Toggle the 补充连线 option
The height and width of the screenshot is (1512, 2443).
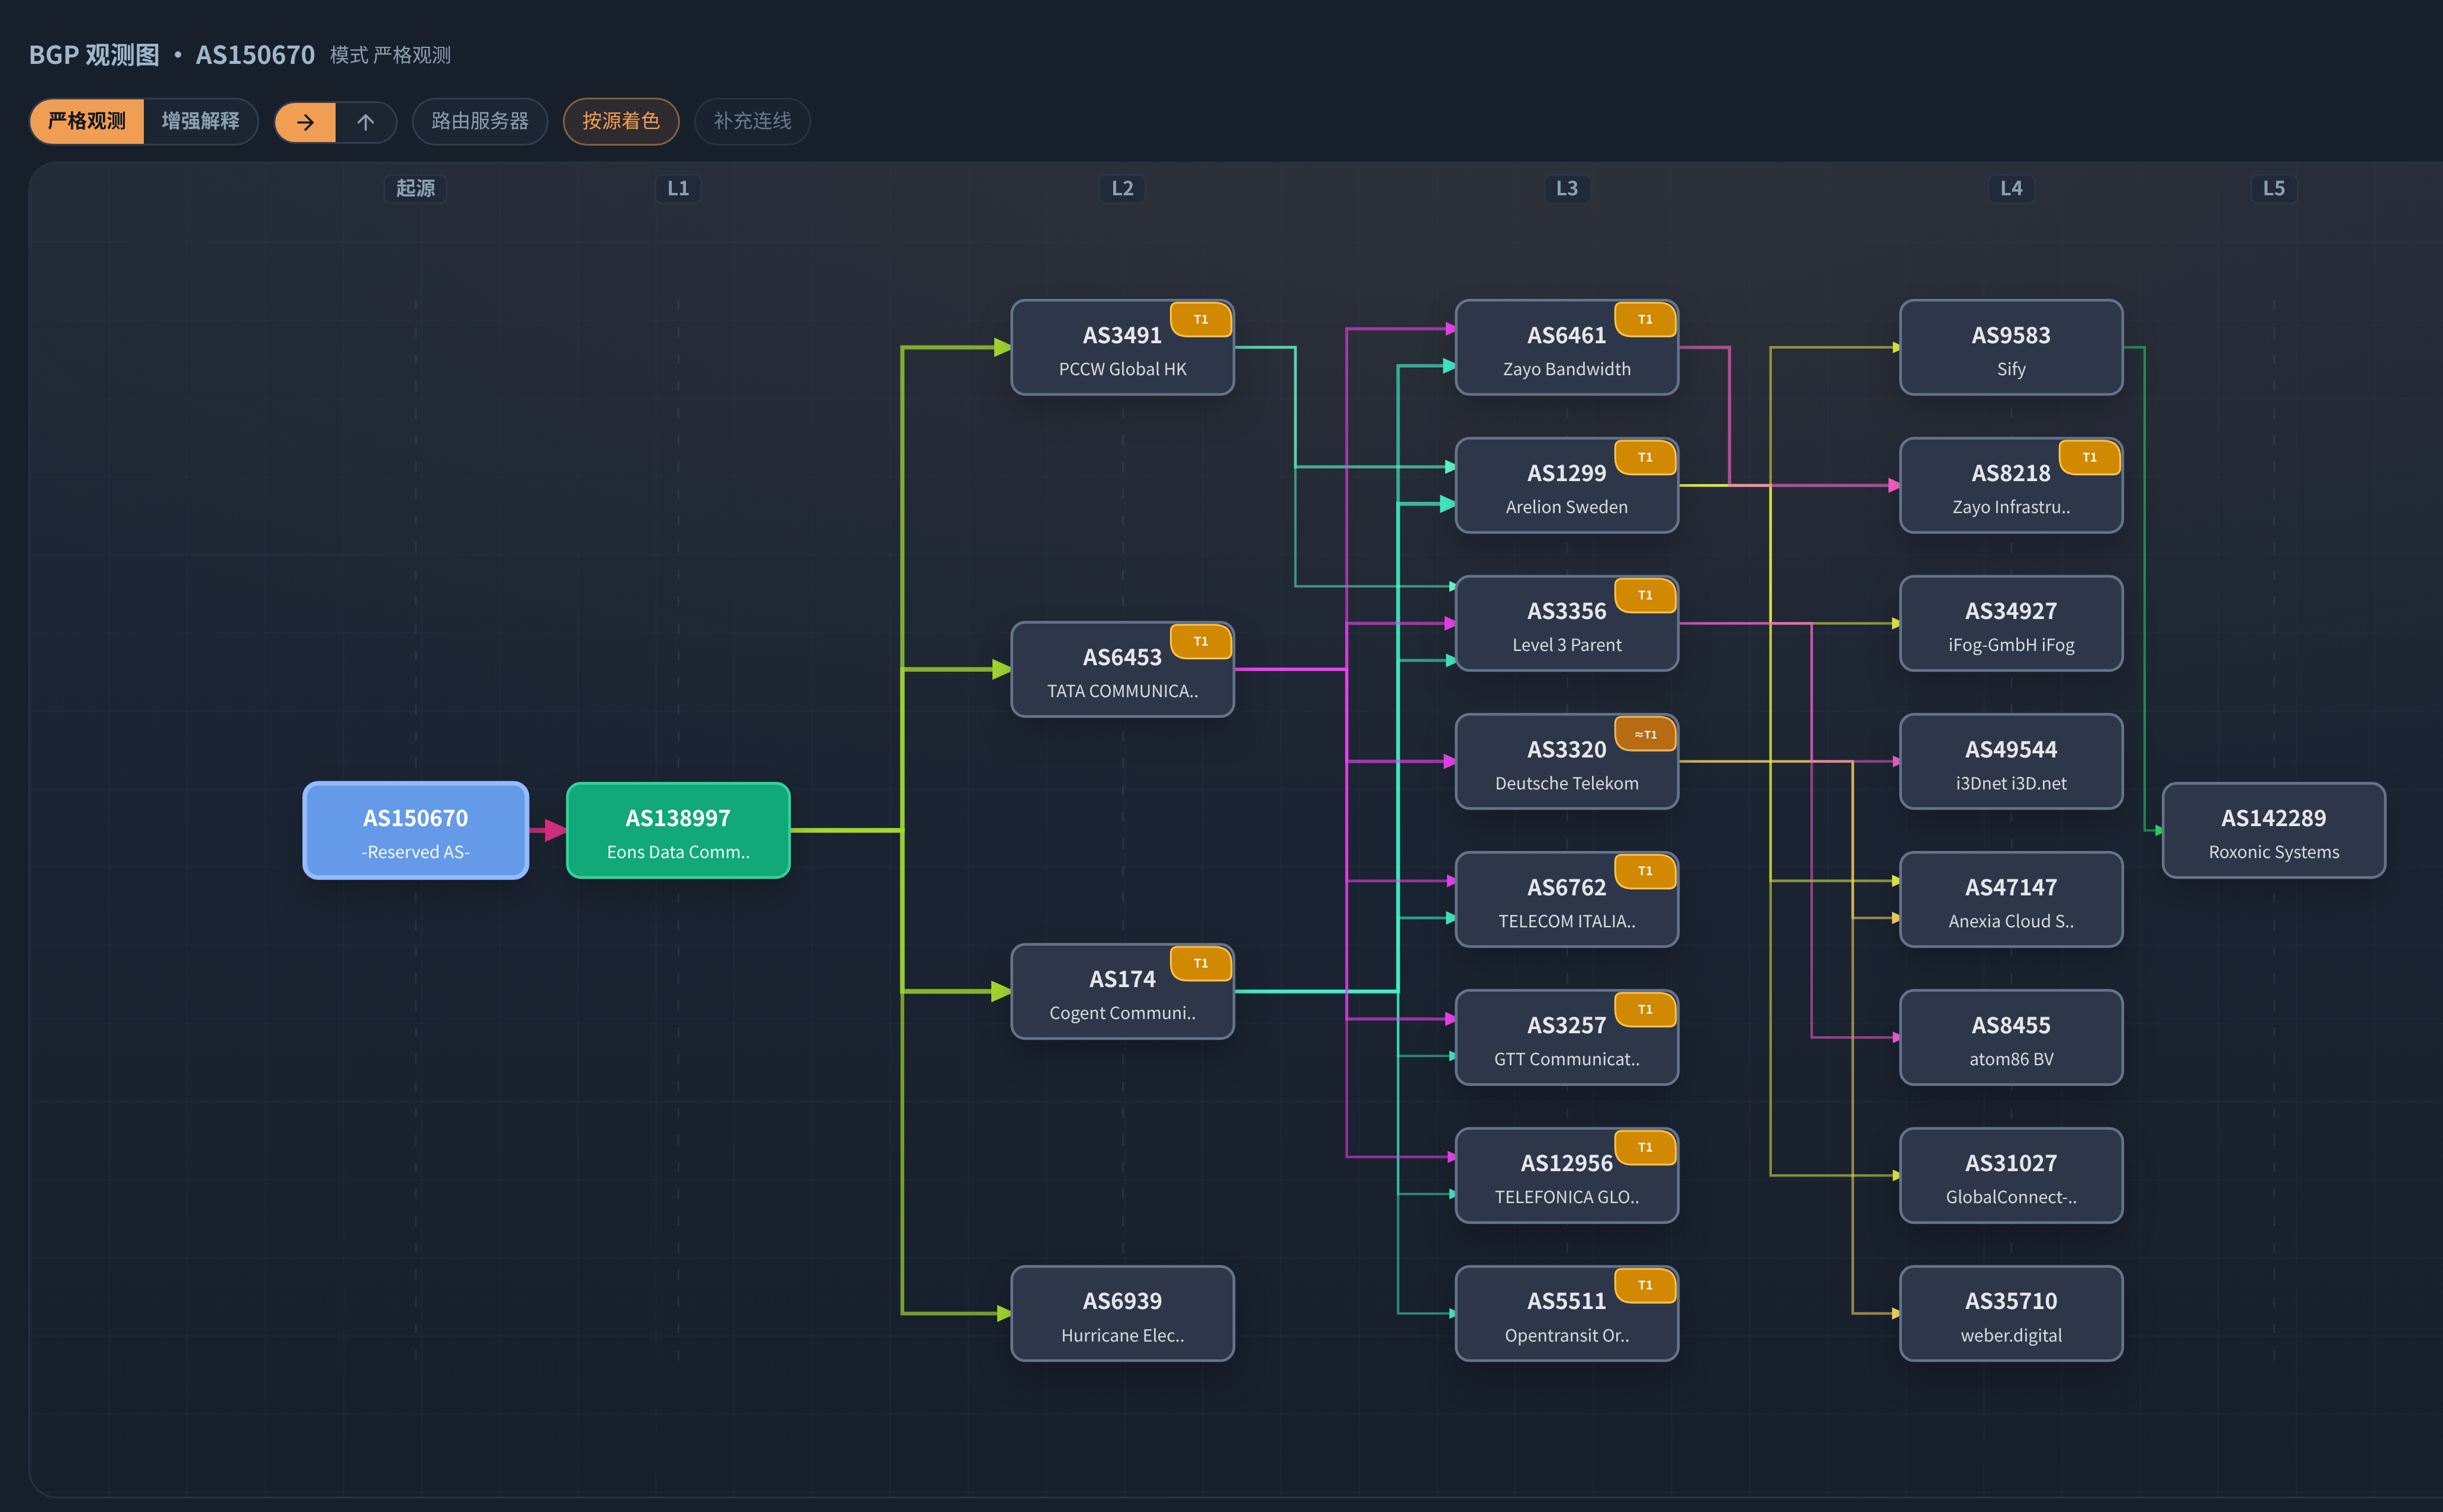coord(752,121)
